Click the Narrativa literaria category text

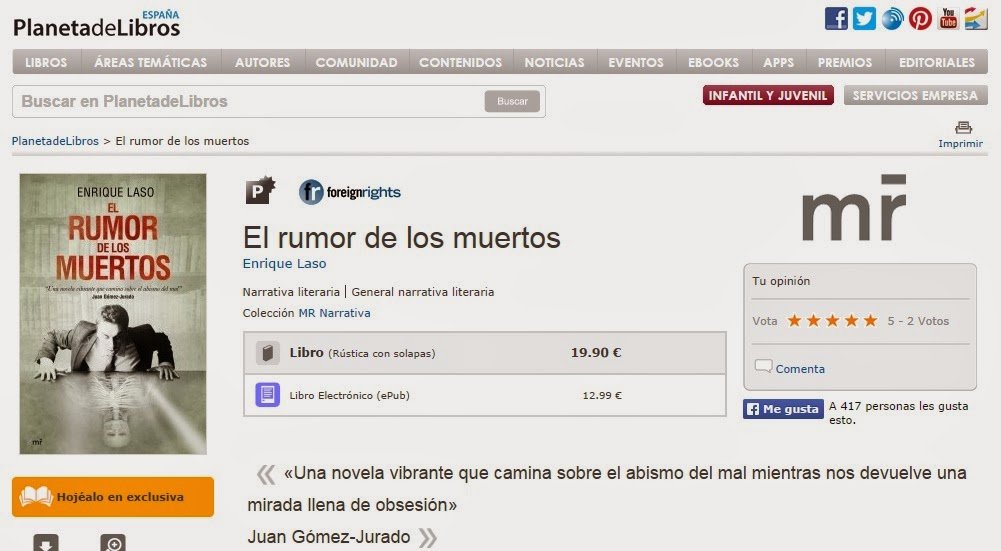(291, 292)
